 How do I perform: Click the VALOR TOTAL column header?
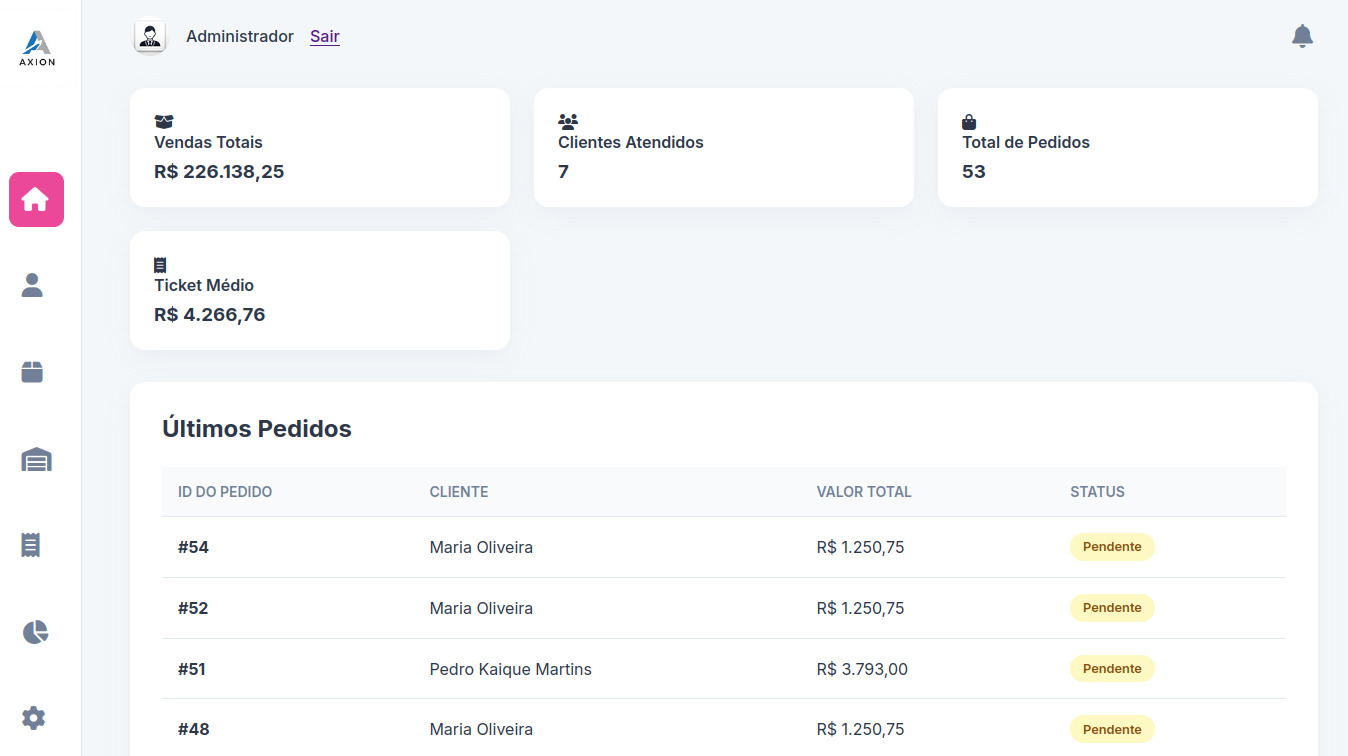(863, 491)
